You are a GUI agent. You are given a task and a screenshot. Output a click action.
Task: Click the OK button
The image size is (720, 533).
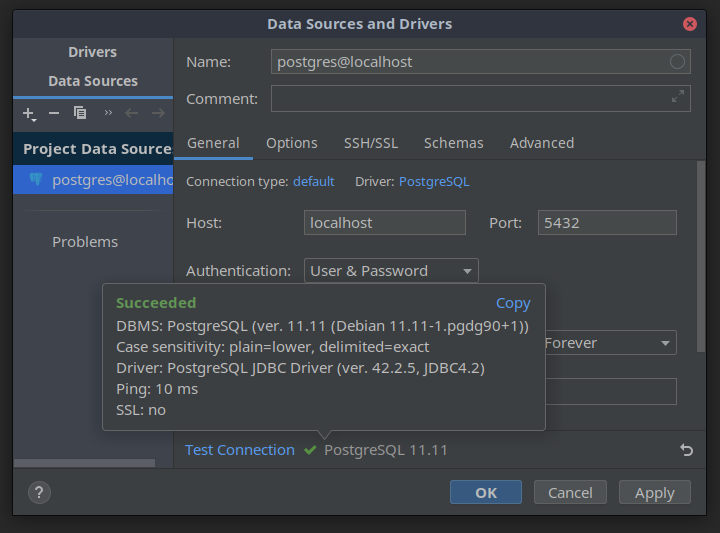pos(486,493)
